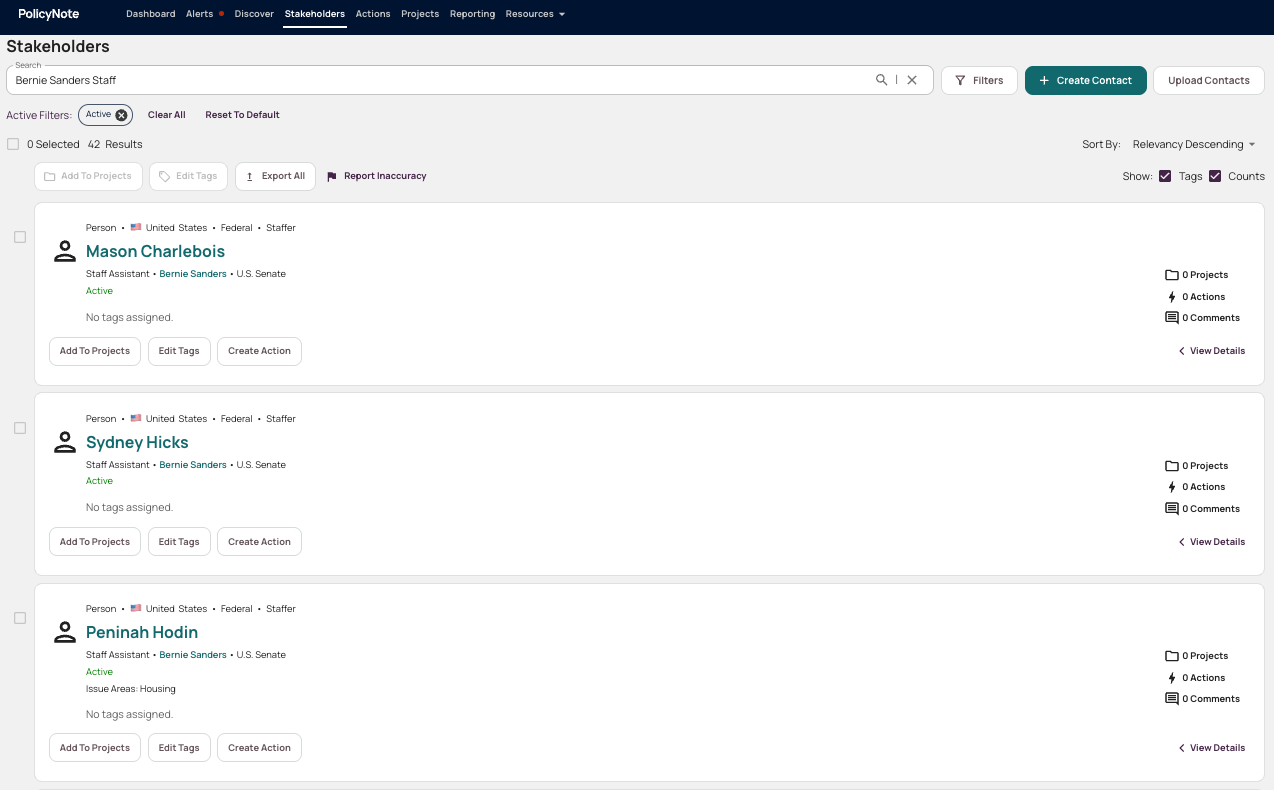Viewport: 1274px width, 790px height.
Task: Create action for Mason Charlebois
Action: 259,351
